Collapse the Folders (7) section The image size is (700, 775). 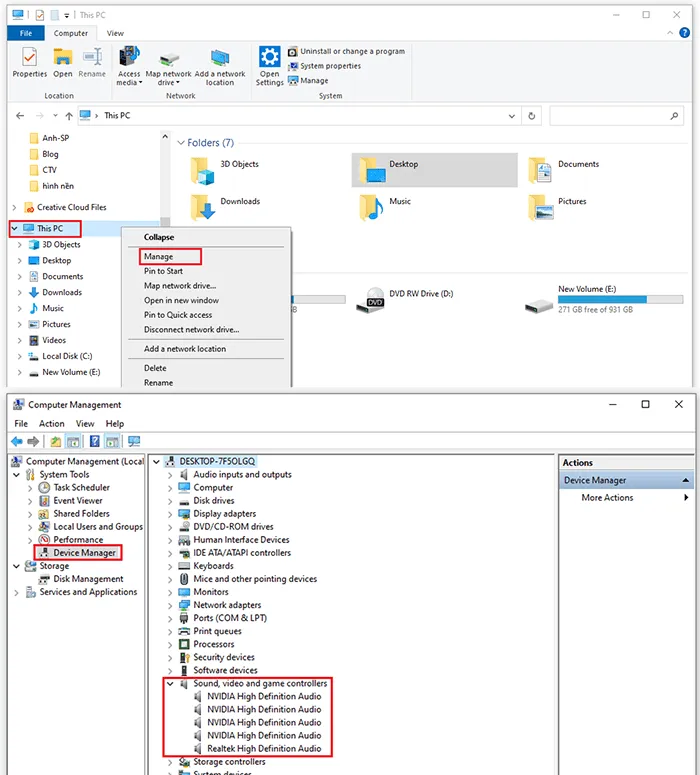(x=180, y=143)
